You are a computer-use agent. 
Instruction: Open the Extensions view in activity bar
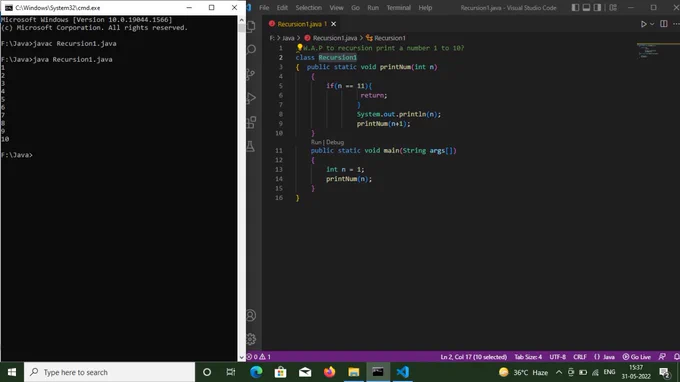252,122
